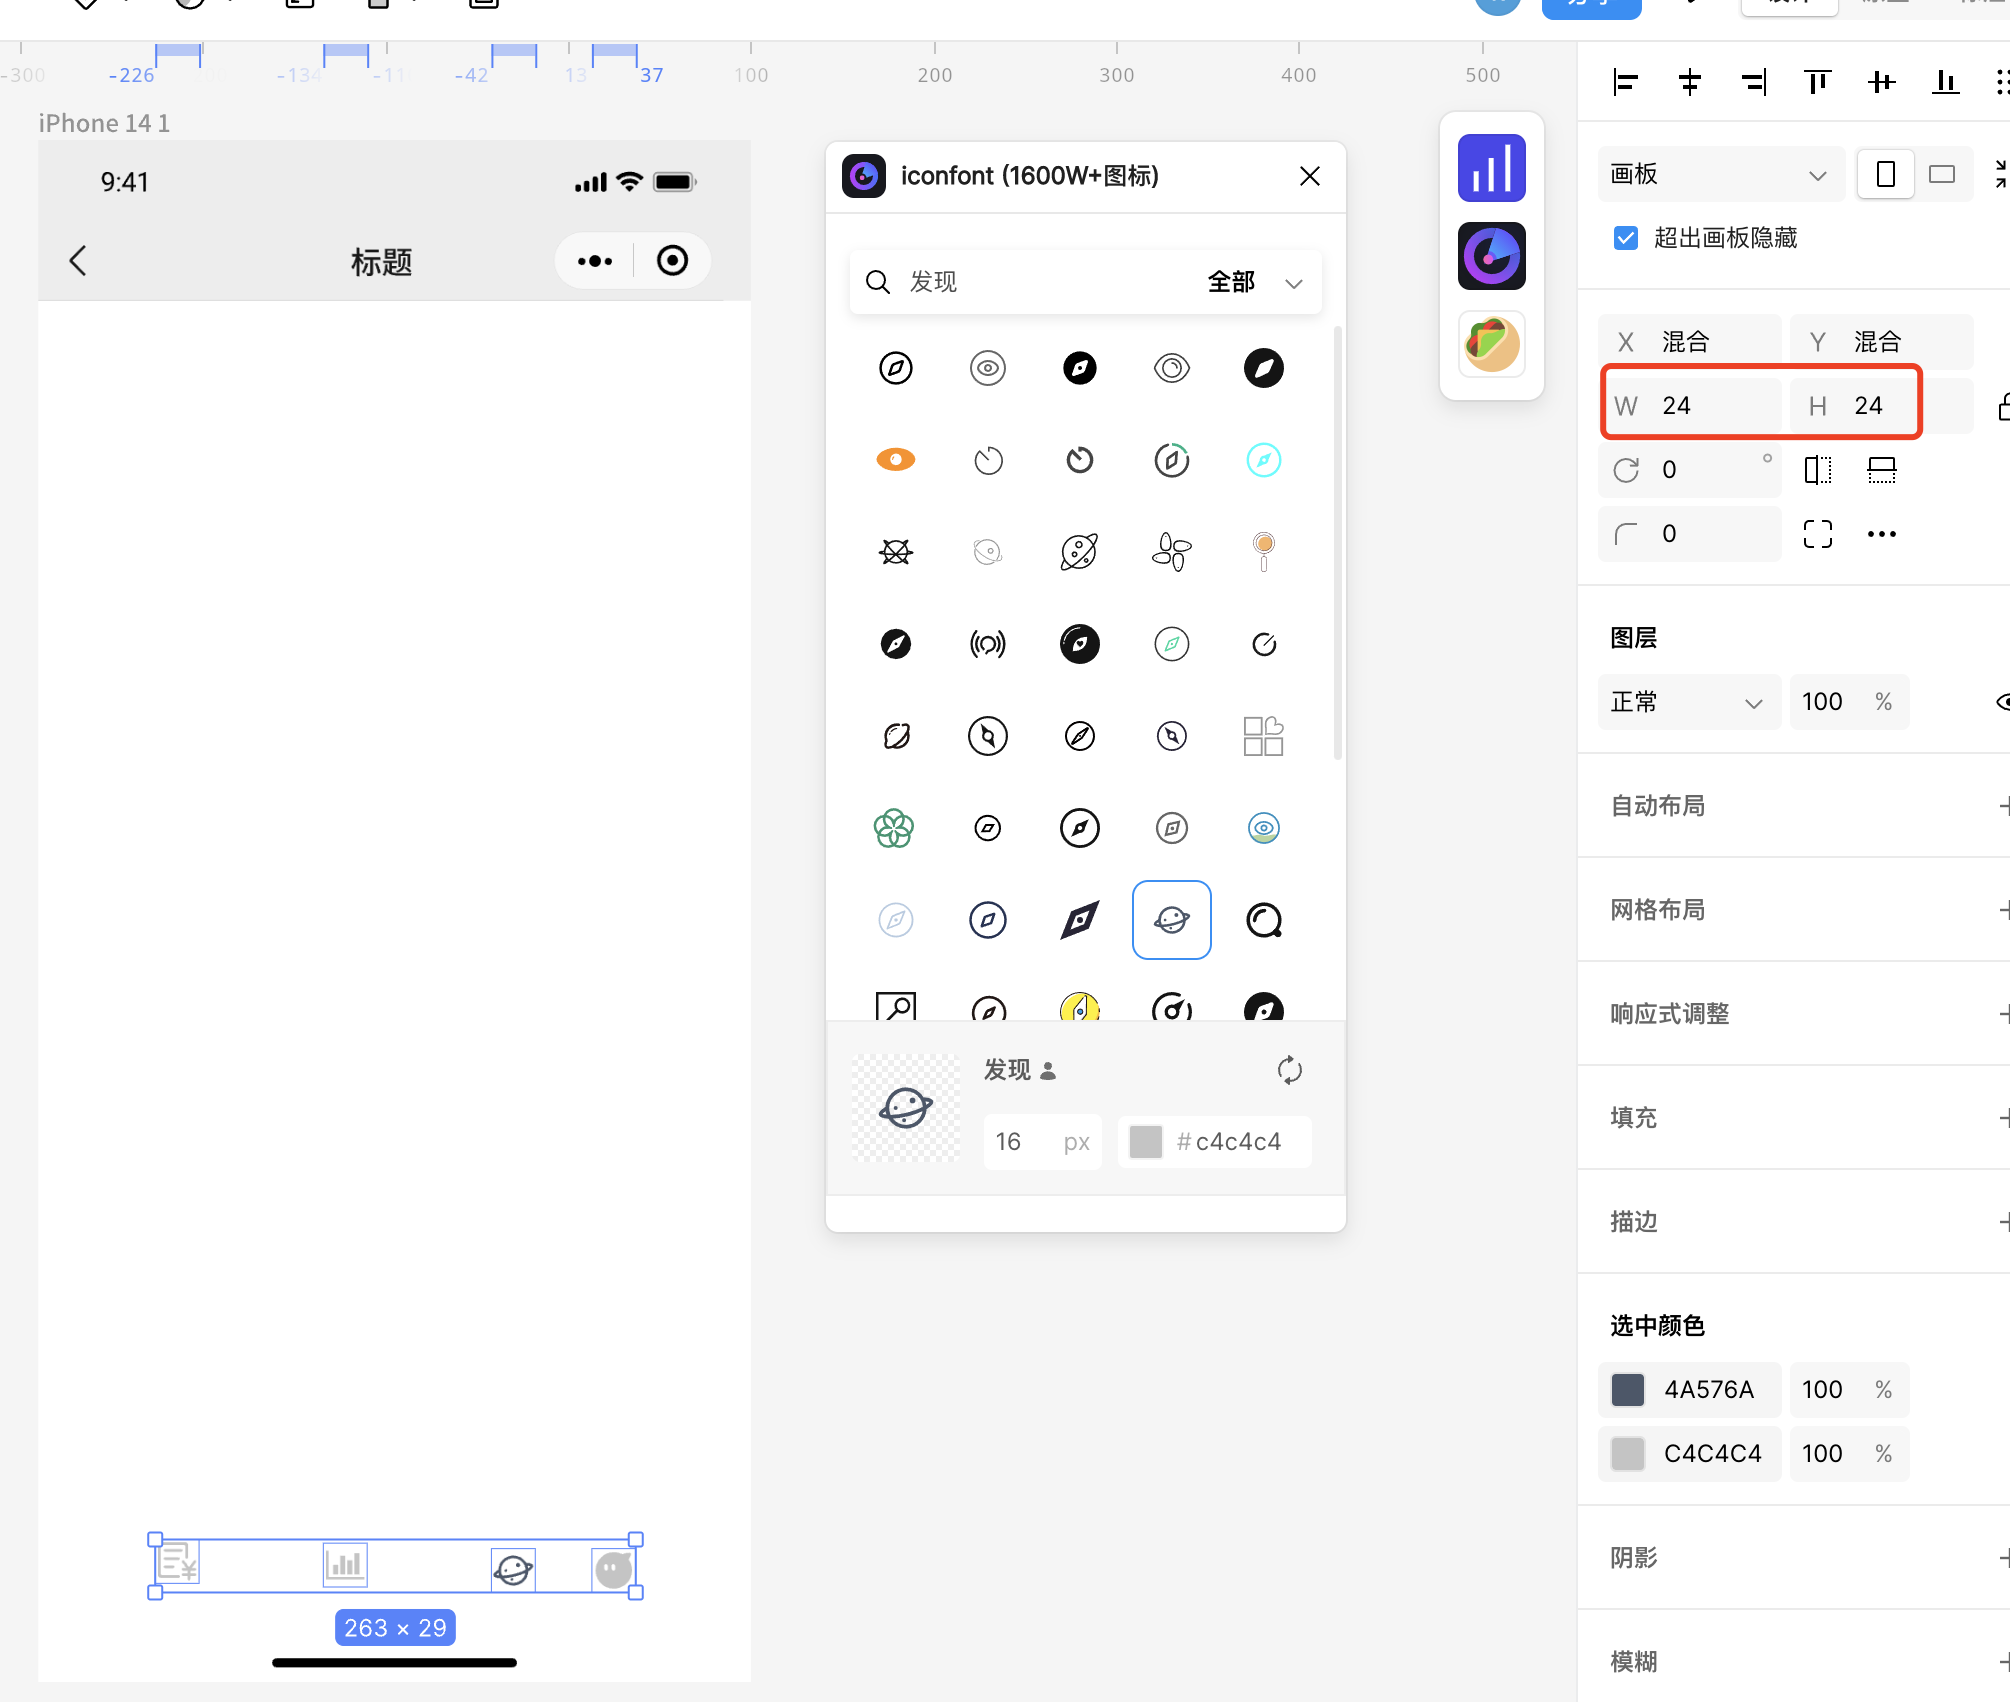Toggle the 超出画板隐藏 checkbox
The width and height of the screenshot is (2010, 1702).
tap(1626, 238)
